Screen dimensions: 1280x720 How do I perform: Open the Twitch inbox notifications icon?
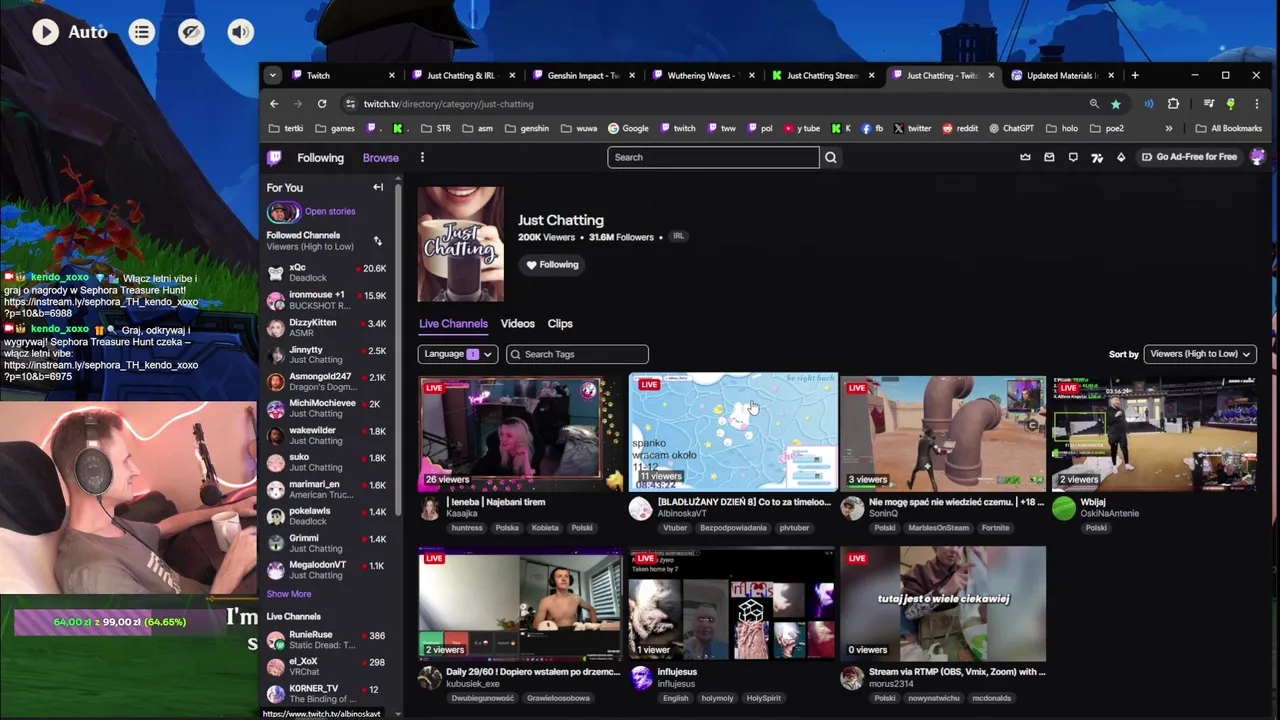(x=1049, y=157)
